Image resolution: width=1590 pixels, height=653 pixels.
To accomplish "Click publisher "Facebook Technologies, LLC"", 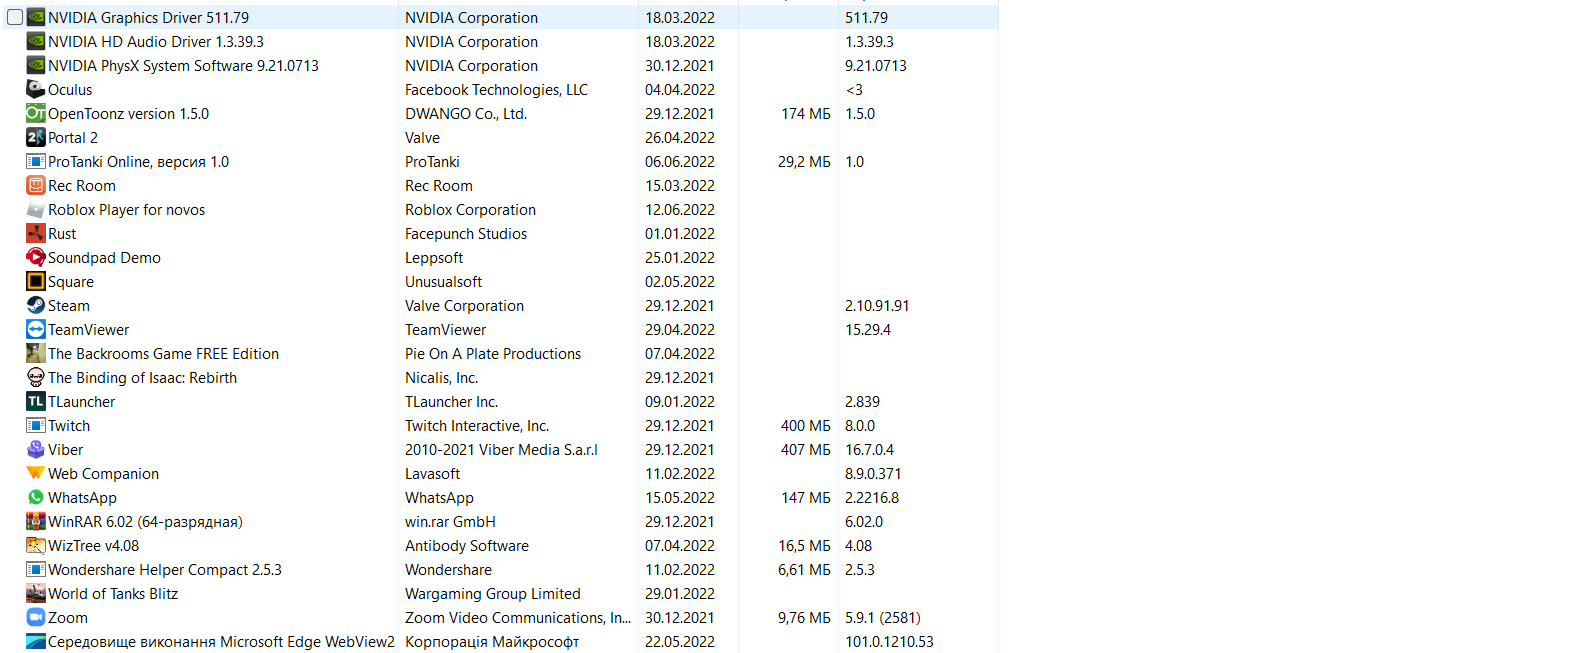I will click(496, 90).
